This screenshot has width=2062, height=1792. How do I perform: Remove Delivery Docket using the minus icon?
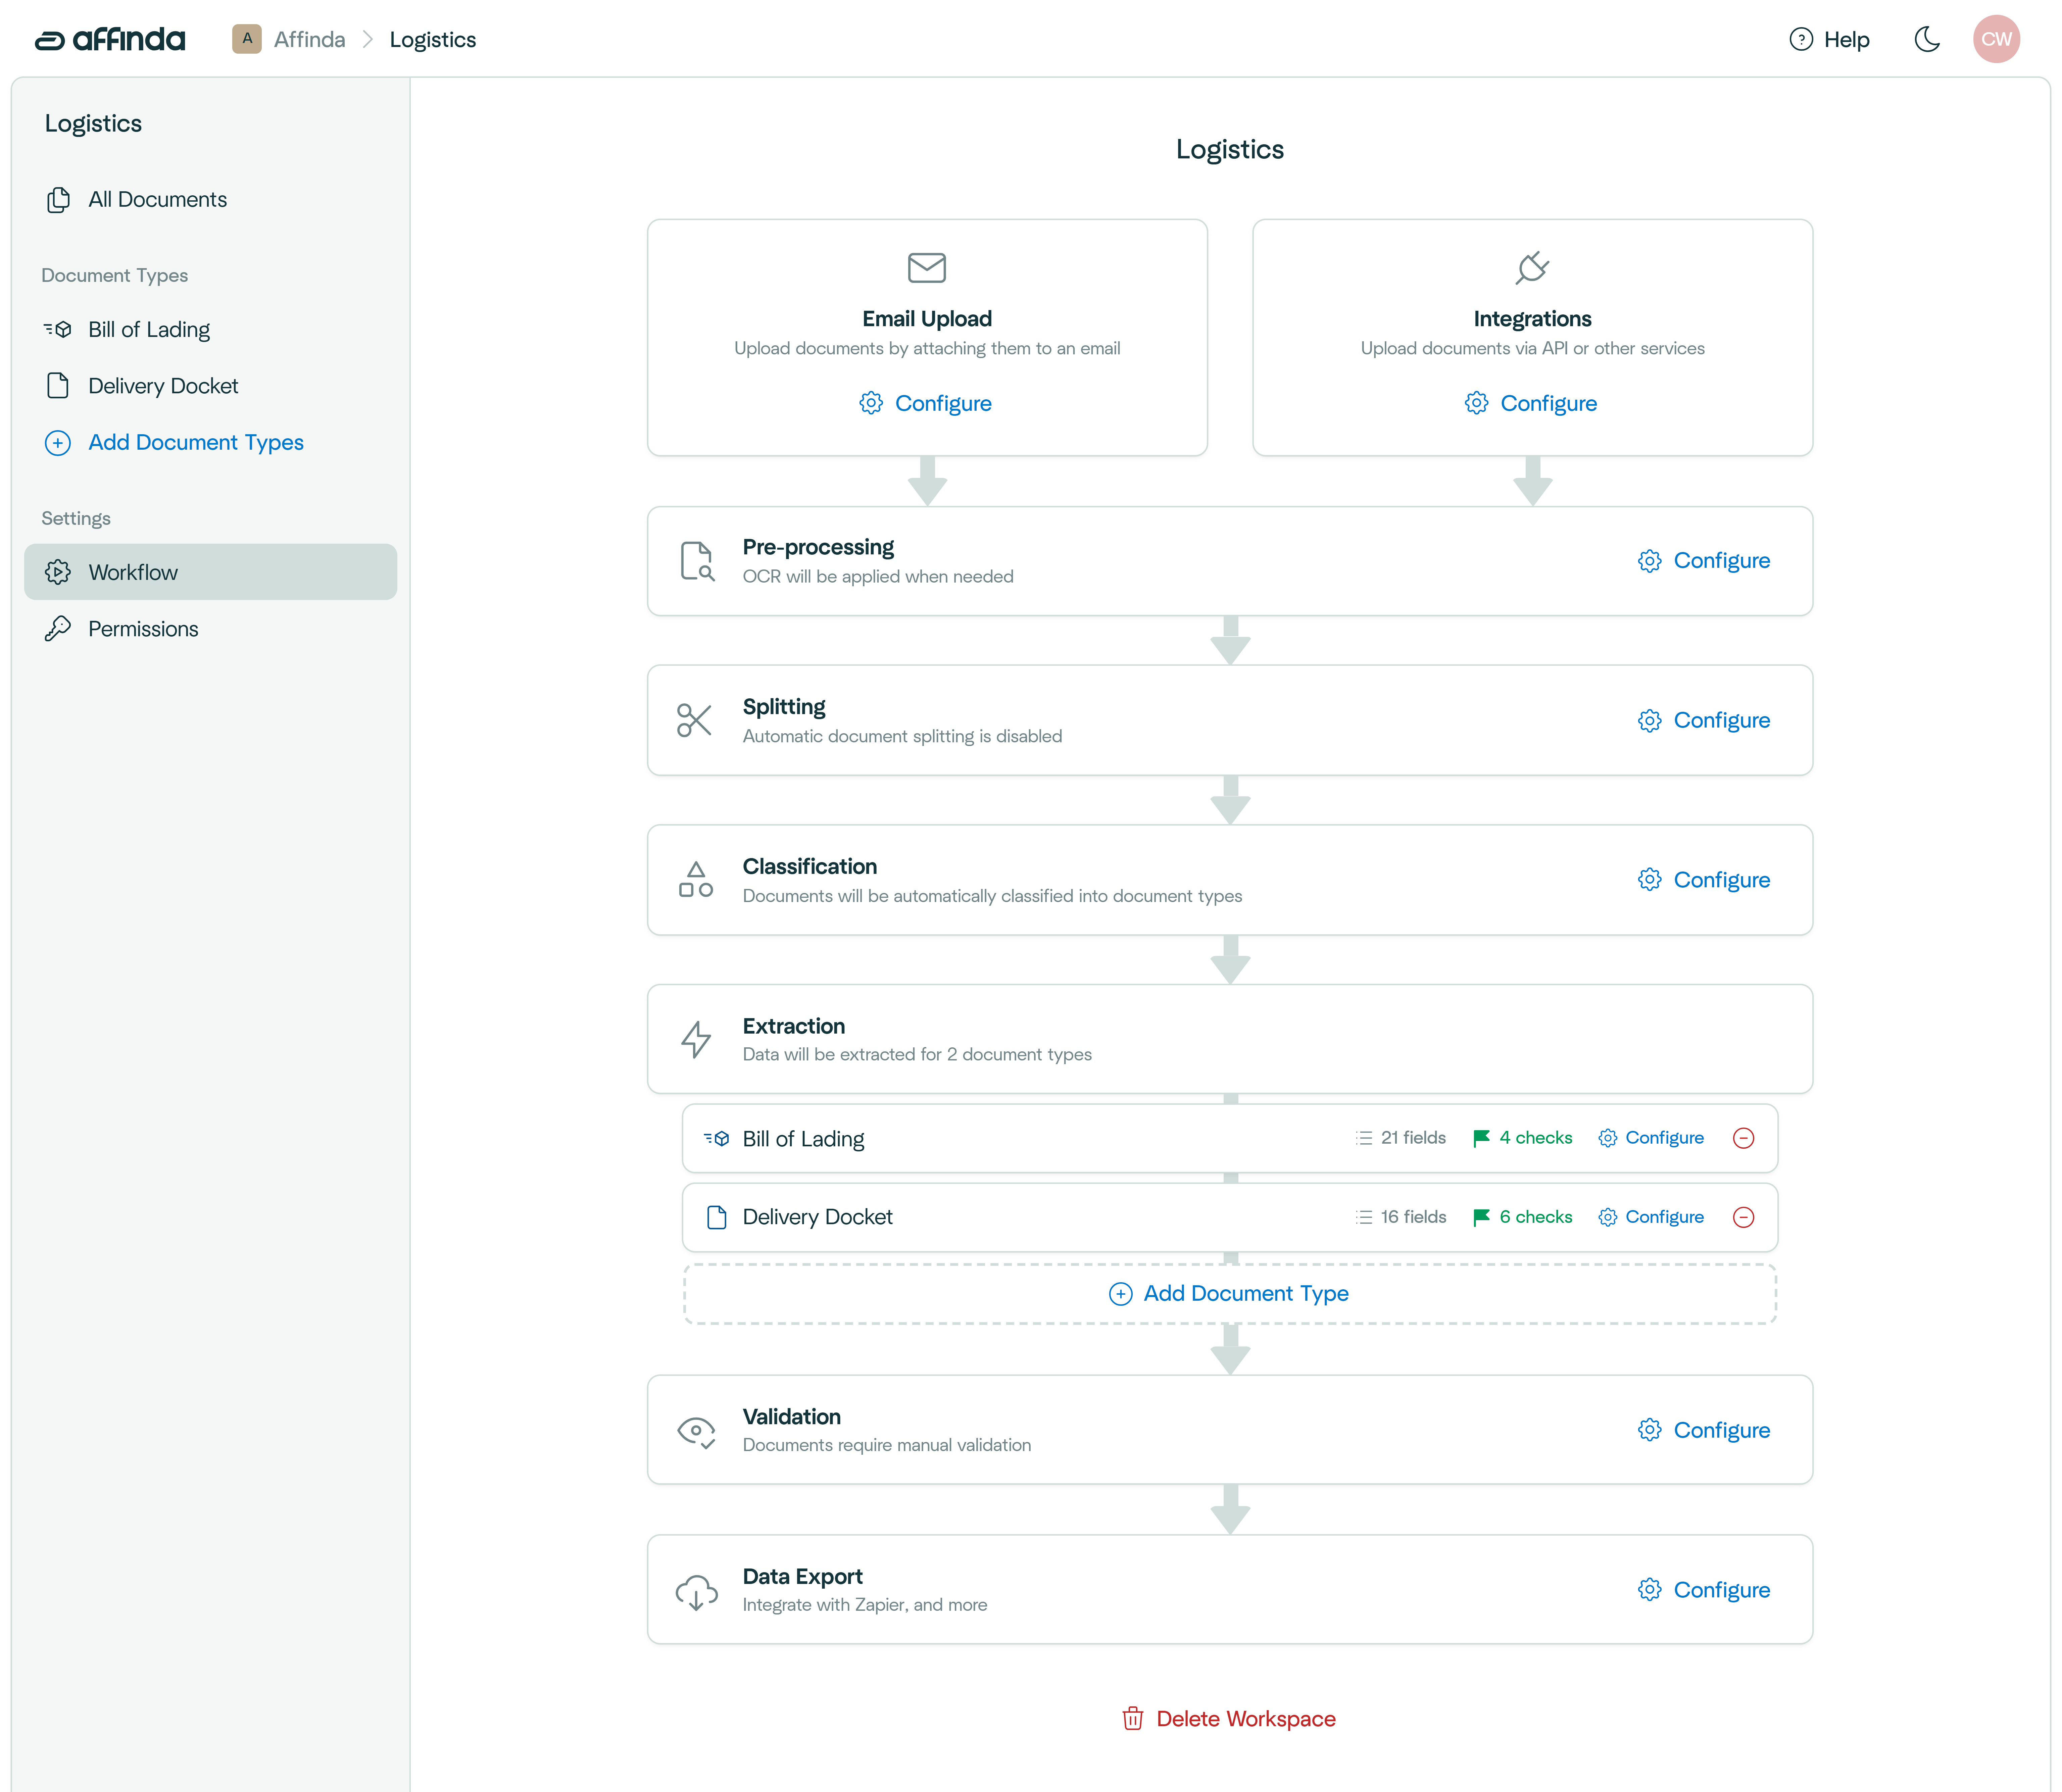click(1744, 1217)
